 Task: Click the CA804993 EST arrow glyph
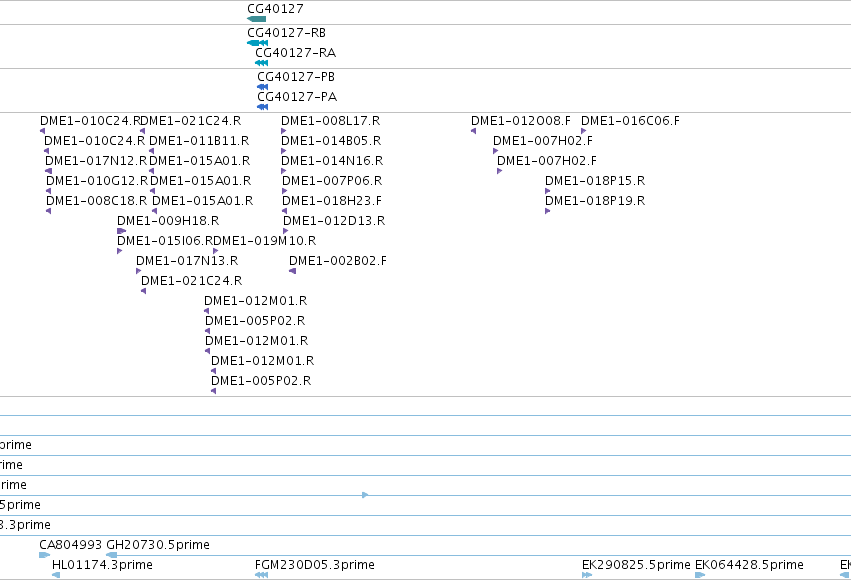point(45,555)
